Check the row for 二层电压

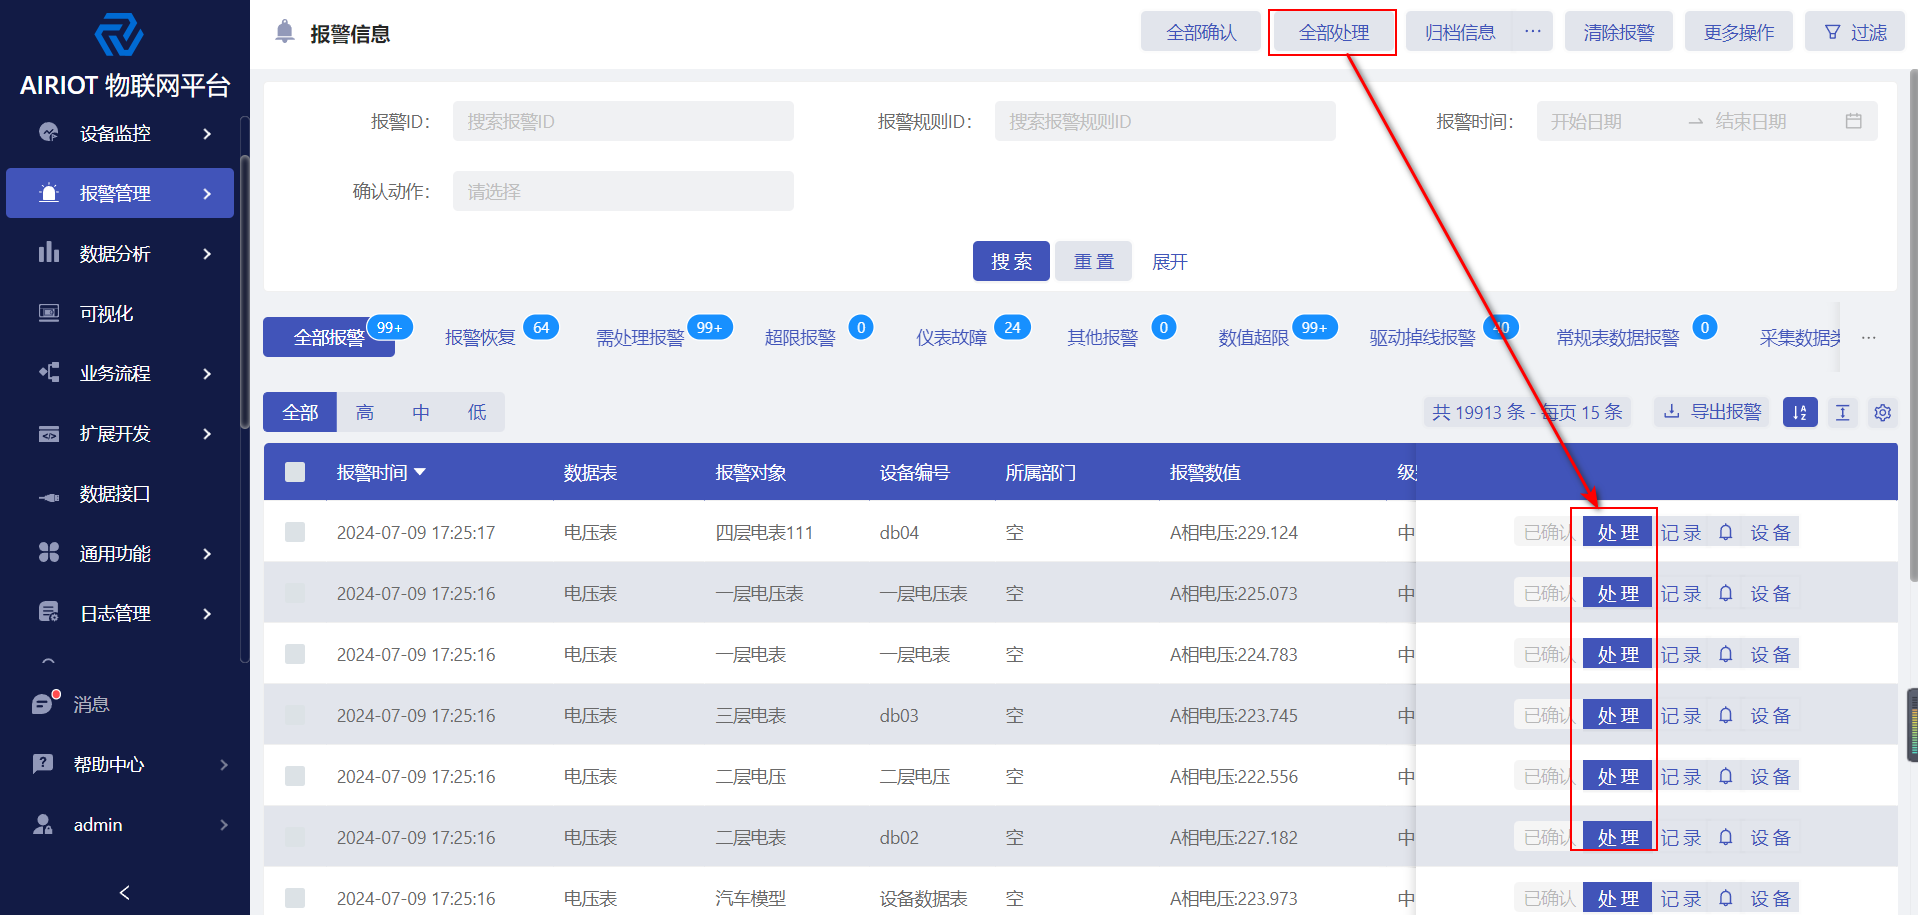tap(295, 776)
